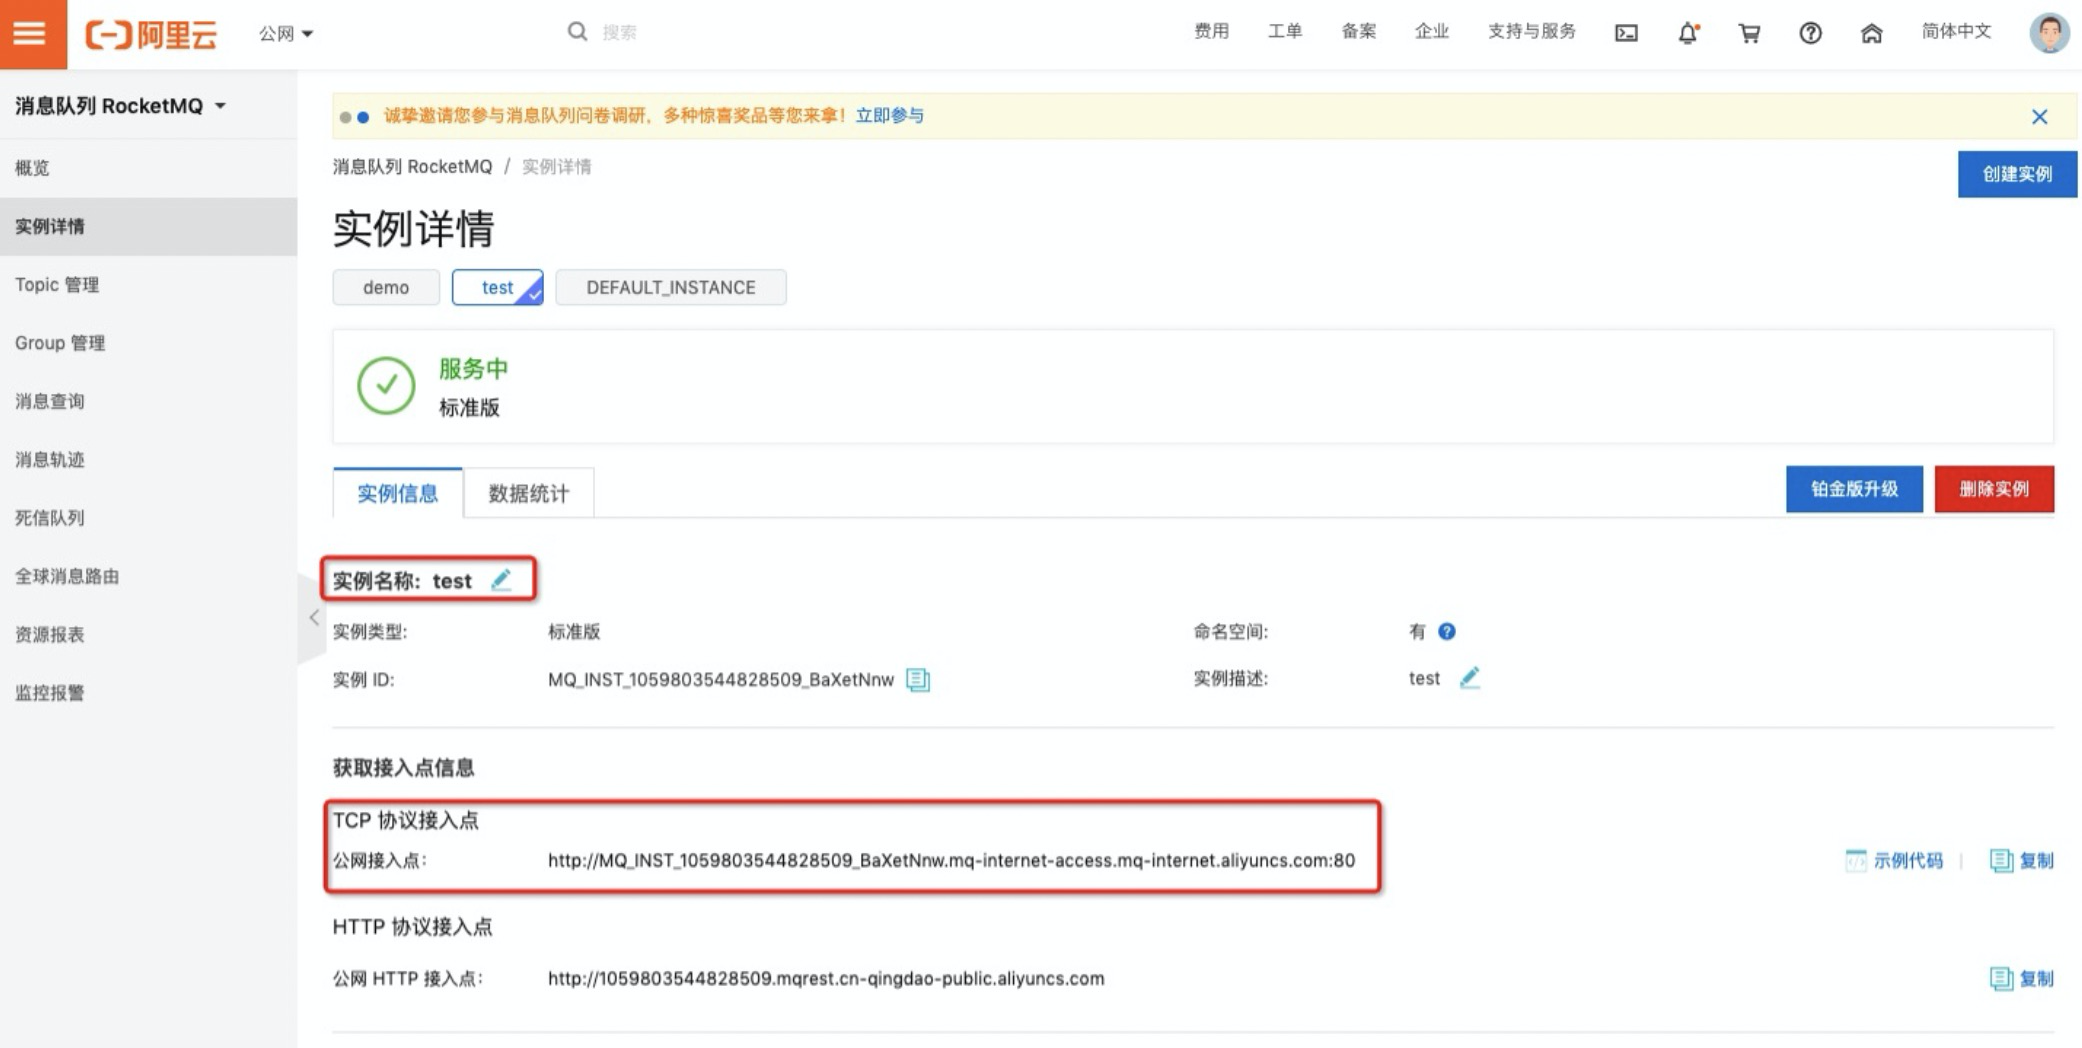Open Topic 管理 in sidebar
The width and height of the screenshot is (2082, 1048).
pyautogui.click(x=148, y=285)
